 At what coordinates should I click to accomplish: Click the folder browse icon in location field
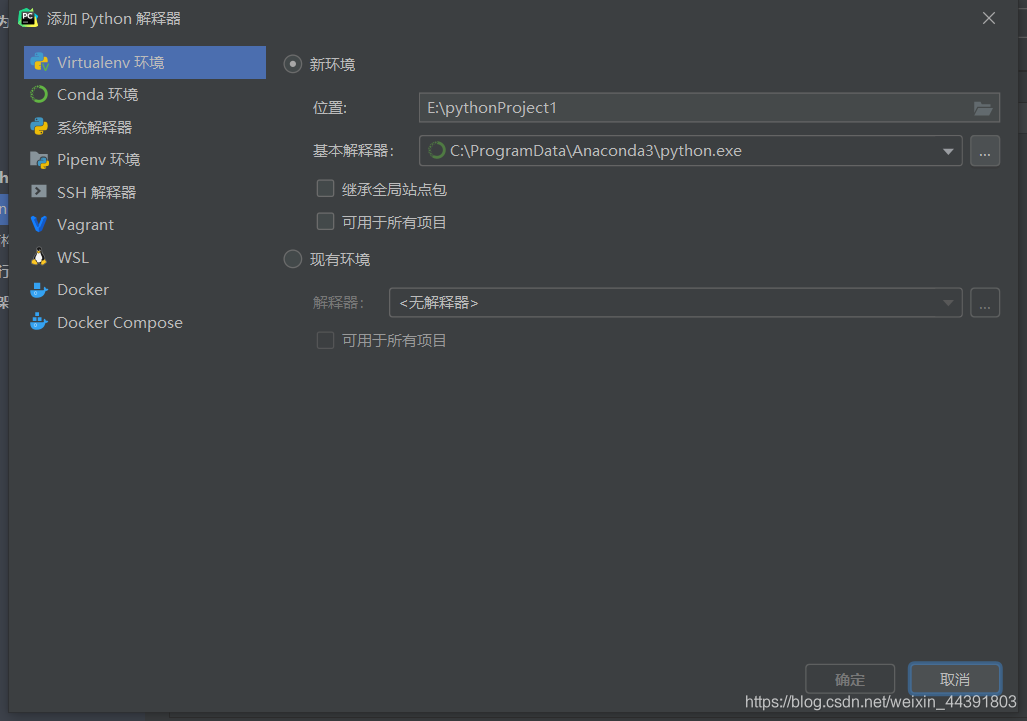[x=982, y=108]
